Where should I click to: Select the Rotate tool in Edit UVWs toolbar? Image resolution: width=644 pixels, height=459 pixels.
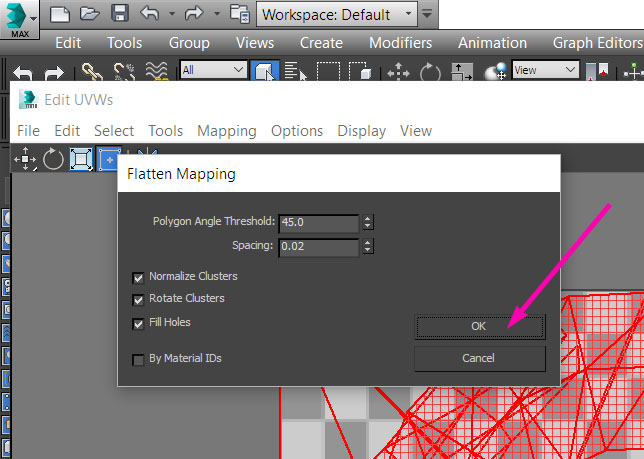click(53, 159)
